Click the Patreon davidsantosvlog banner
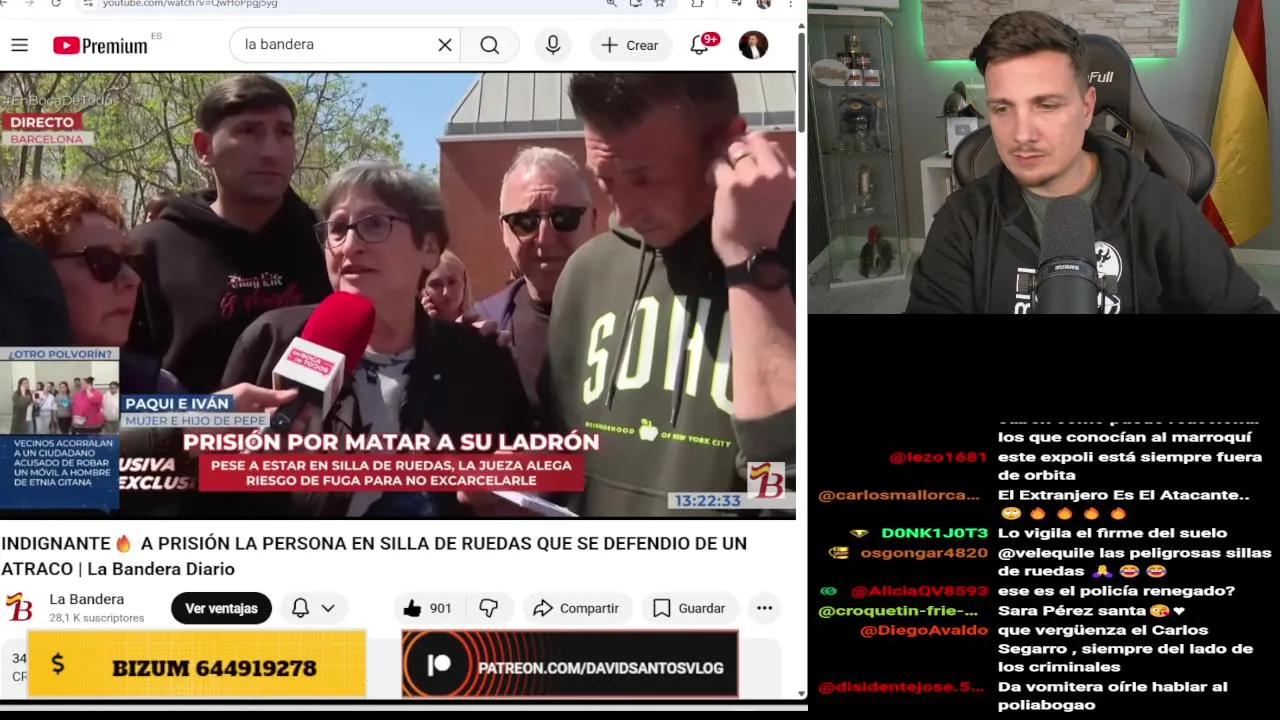The image size is (1280, 720). (570, 664)
